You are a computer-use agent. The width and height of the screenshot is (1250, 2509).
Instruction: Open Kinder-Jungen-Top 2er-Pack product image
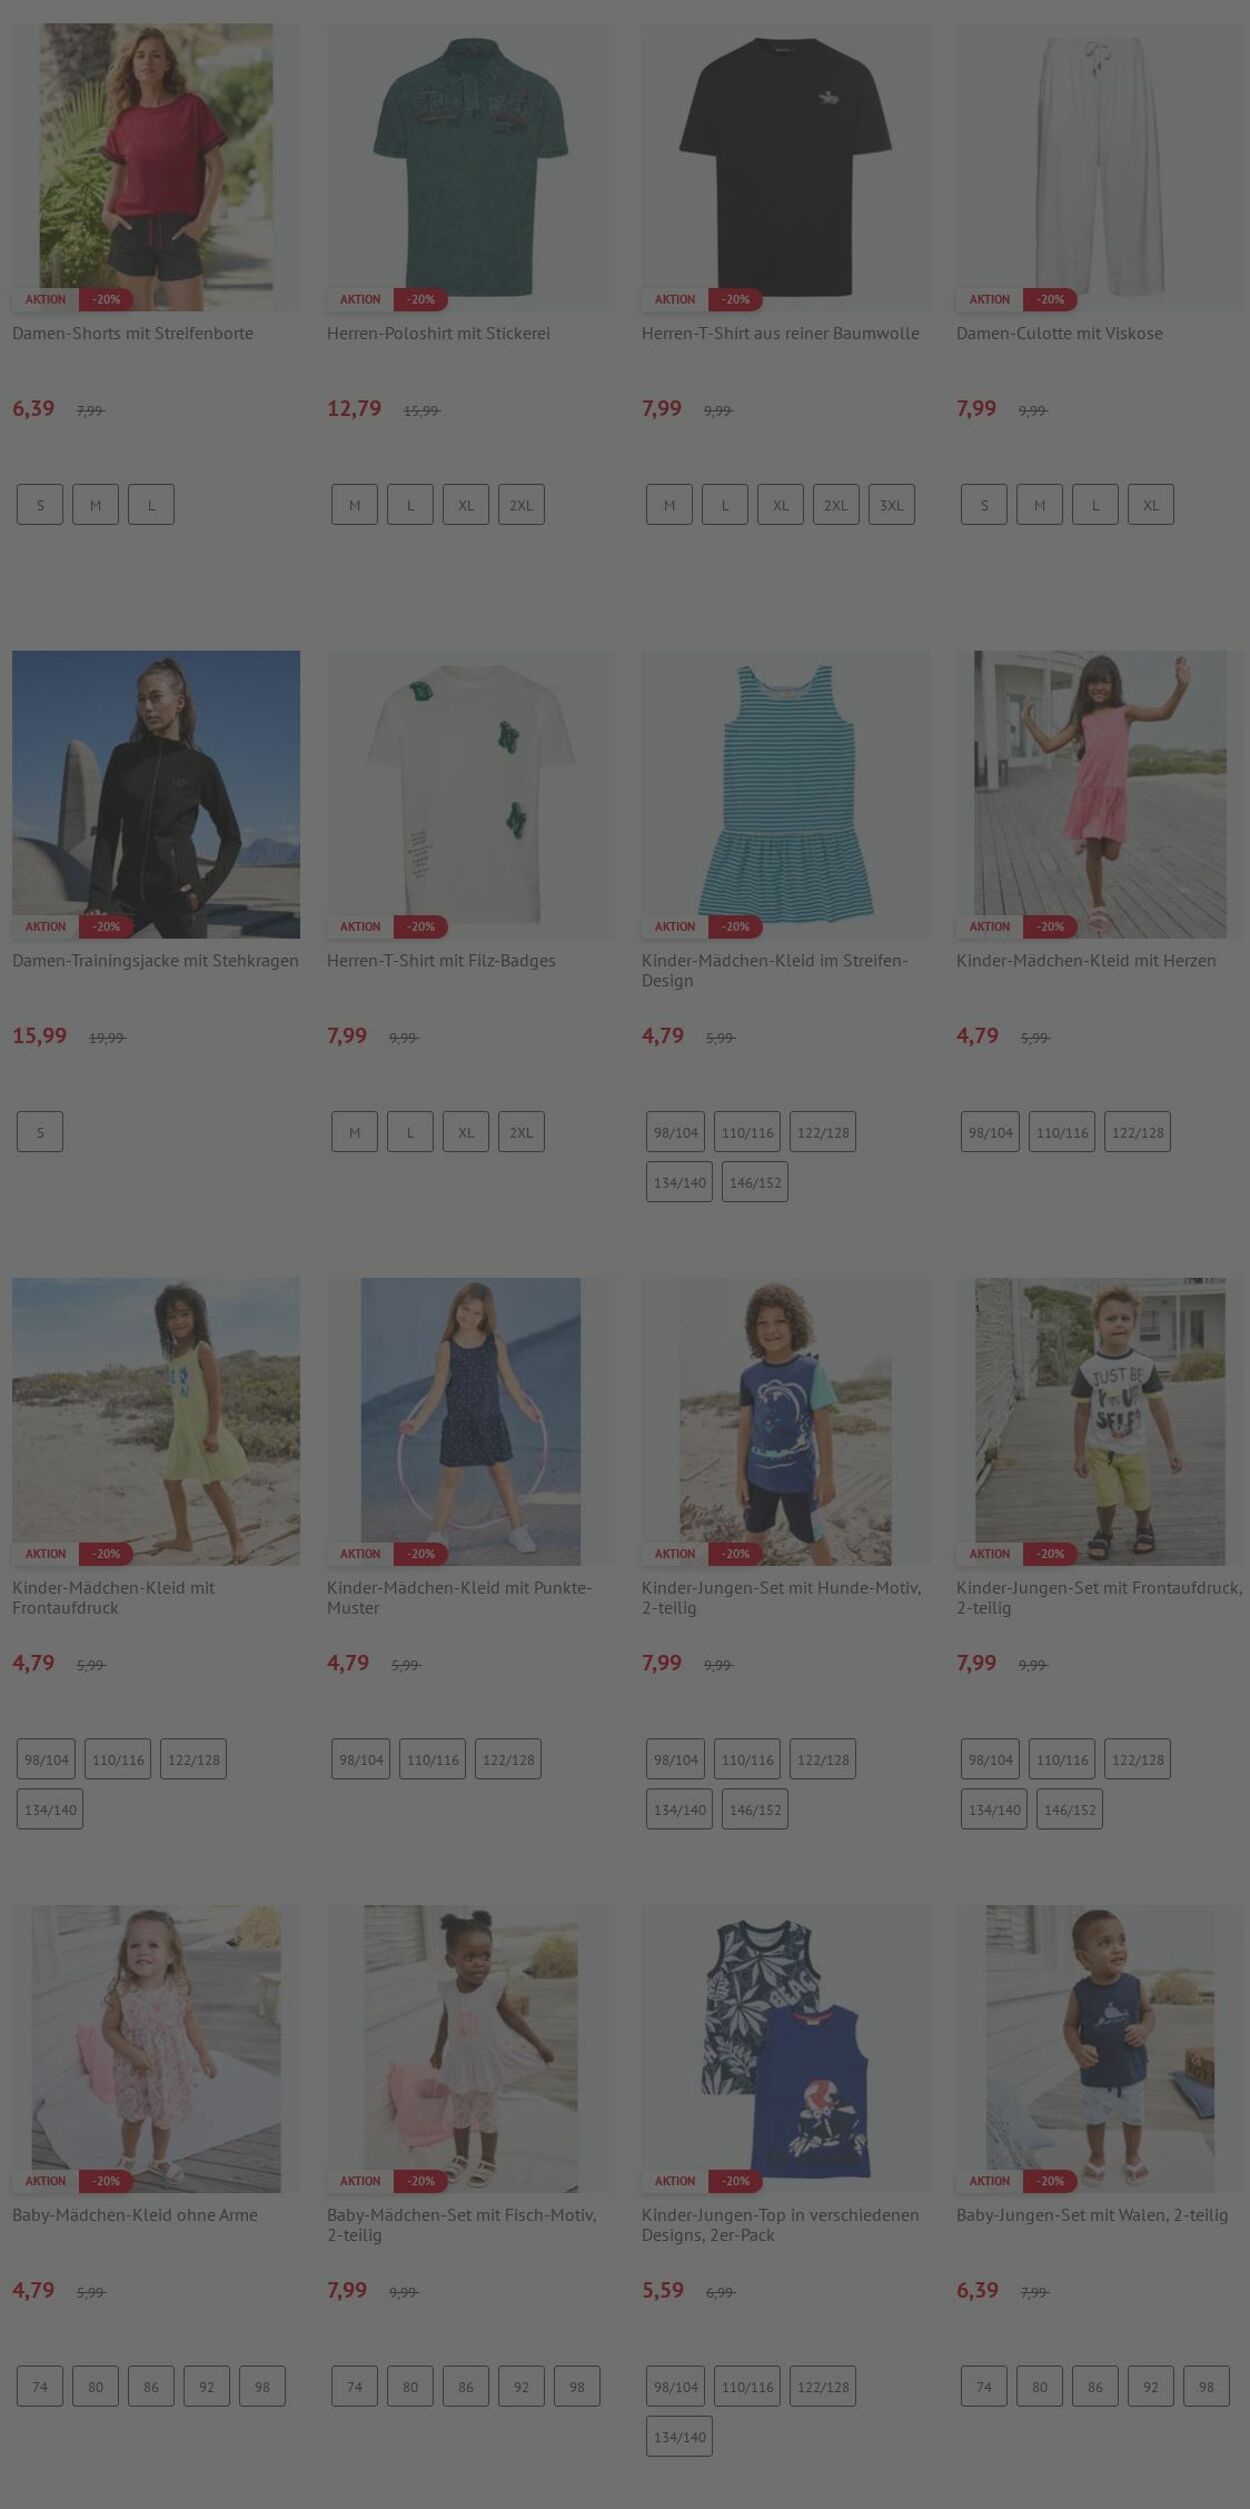coord(785,2048)
